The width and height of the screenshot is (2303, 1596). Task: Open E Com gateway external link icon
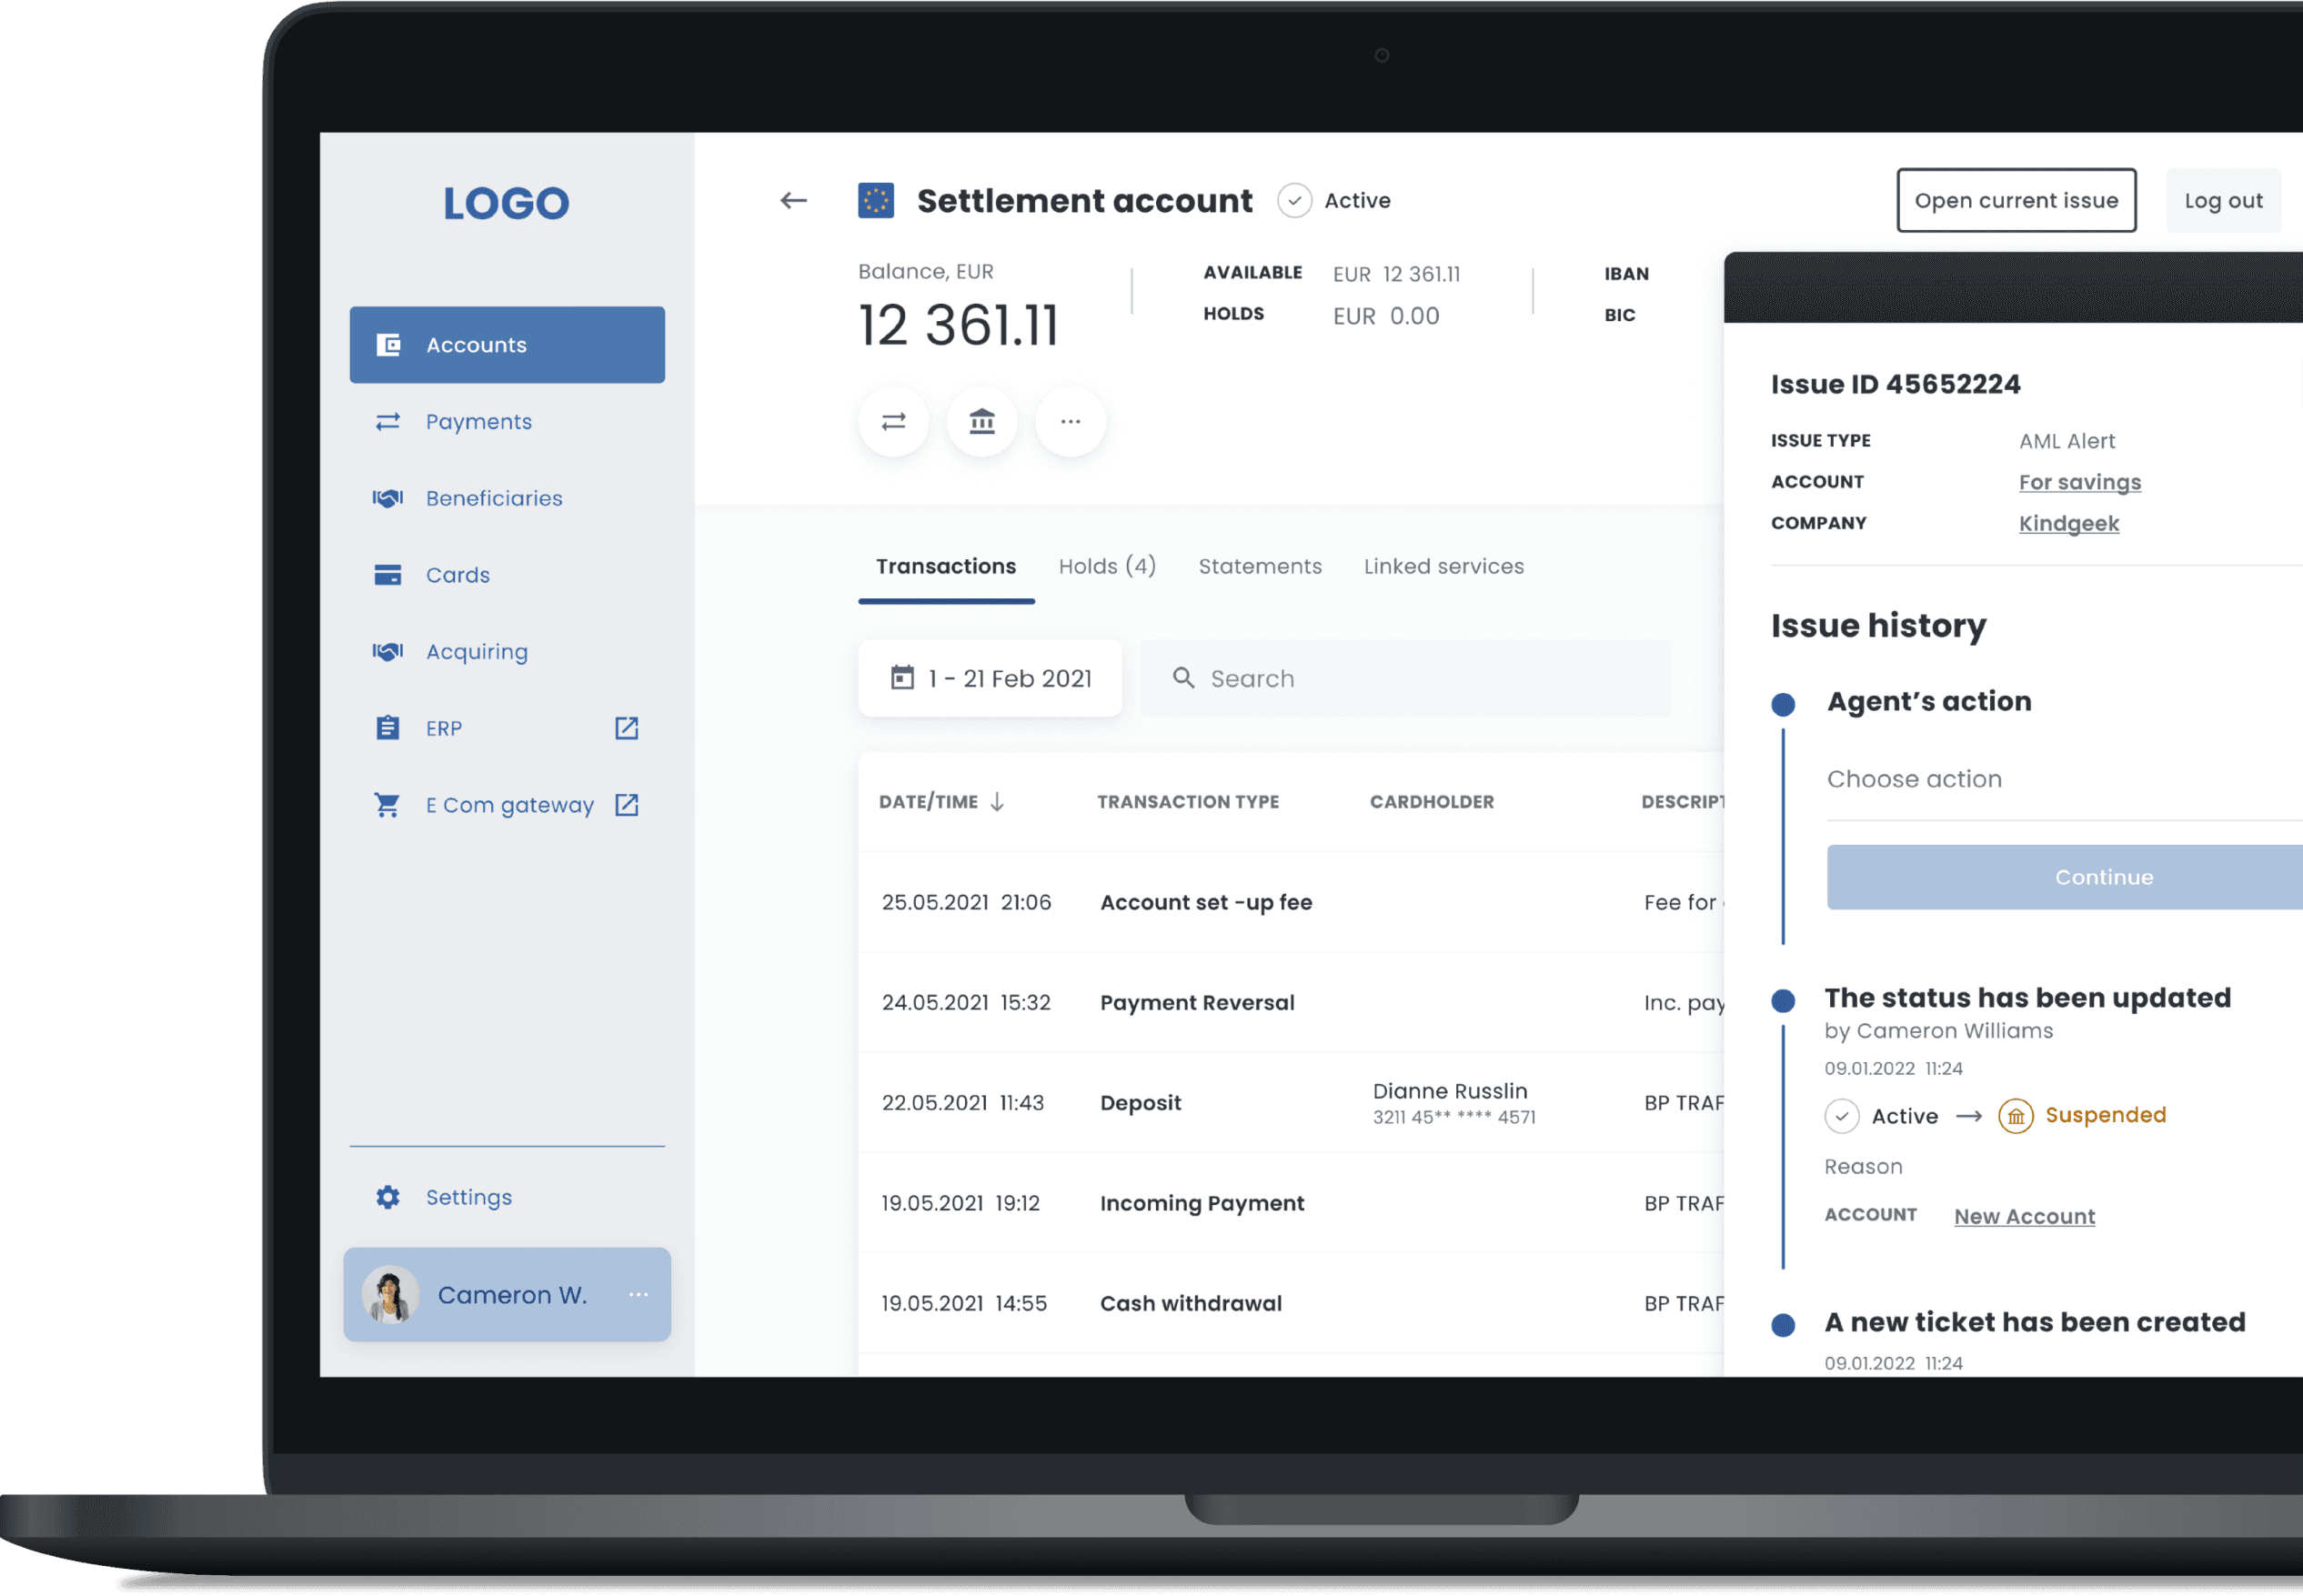point(626,805)
